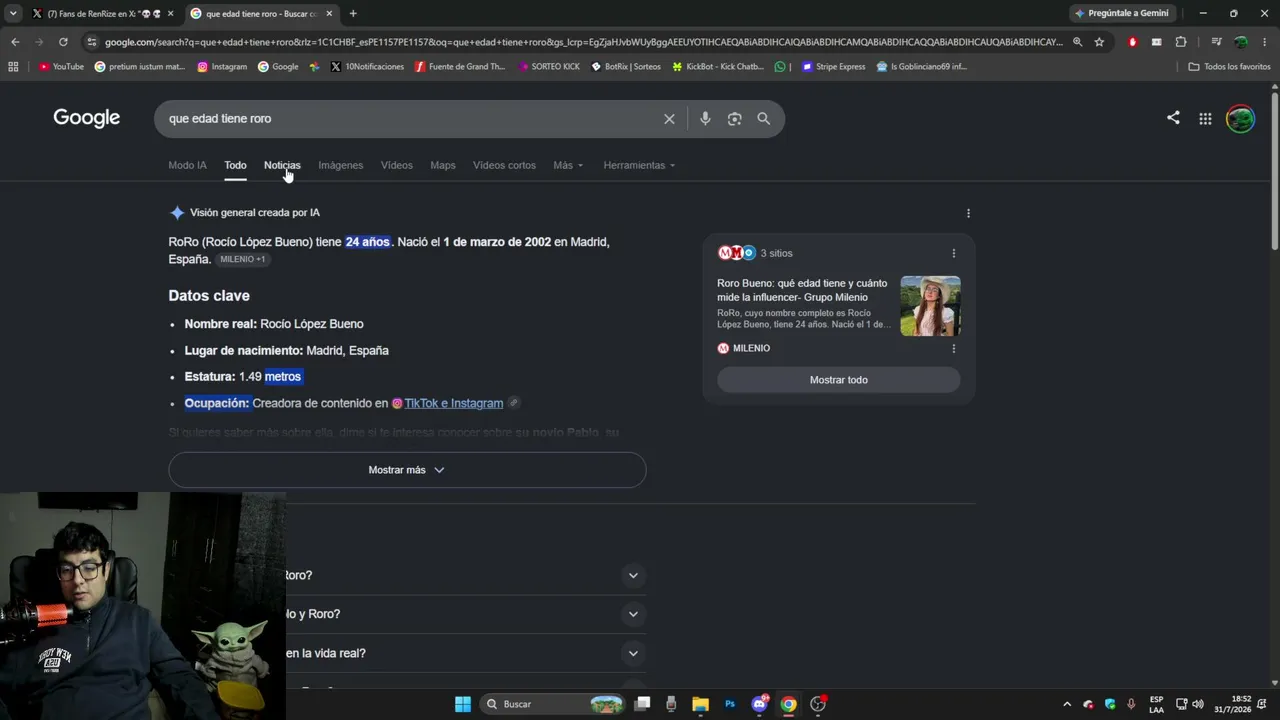Viewport: 1280px width, 720px height.
Task: Switch to the Imágenes tab
Action: [341, 165]
